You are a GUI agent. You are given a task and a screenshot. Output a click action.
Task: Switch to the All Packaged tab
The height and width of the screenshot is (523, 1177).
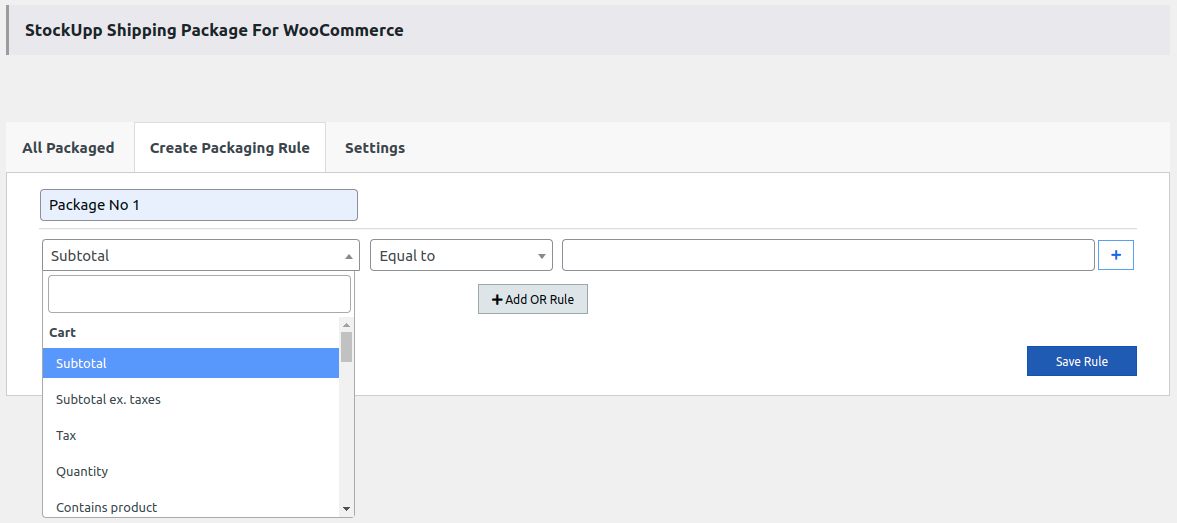click(68, 148)
